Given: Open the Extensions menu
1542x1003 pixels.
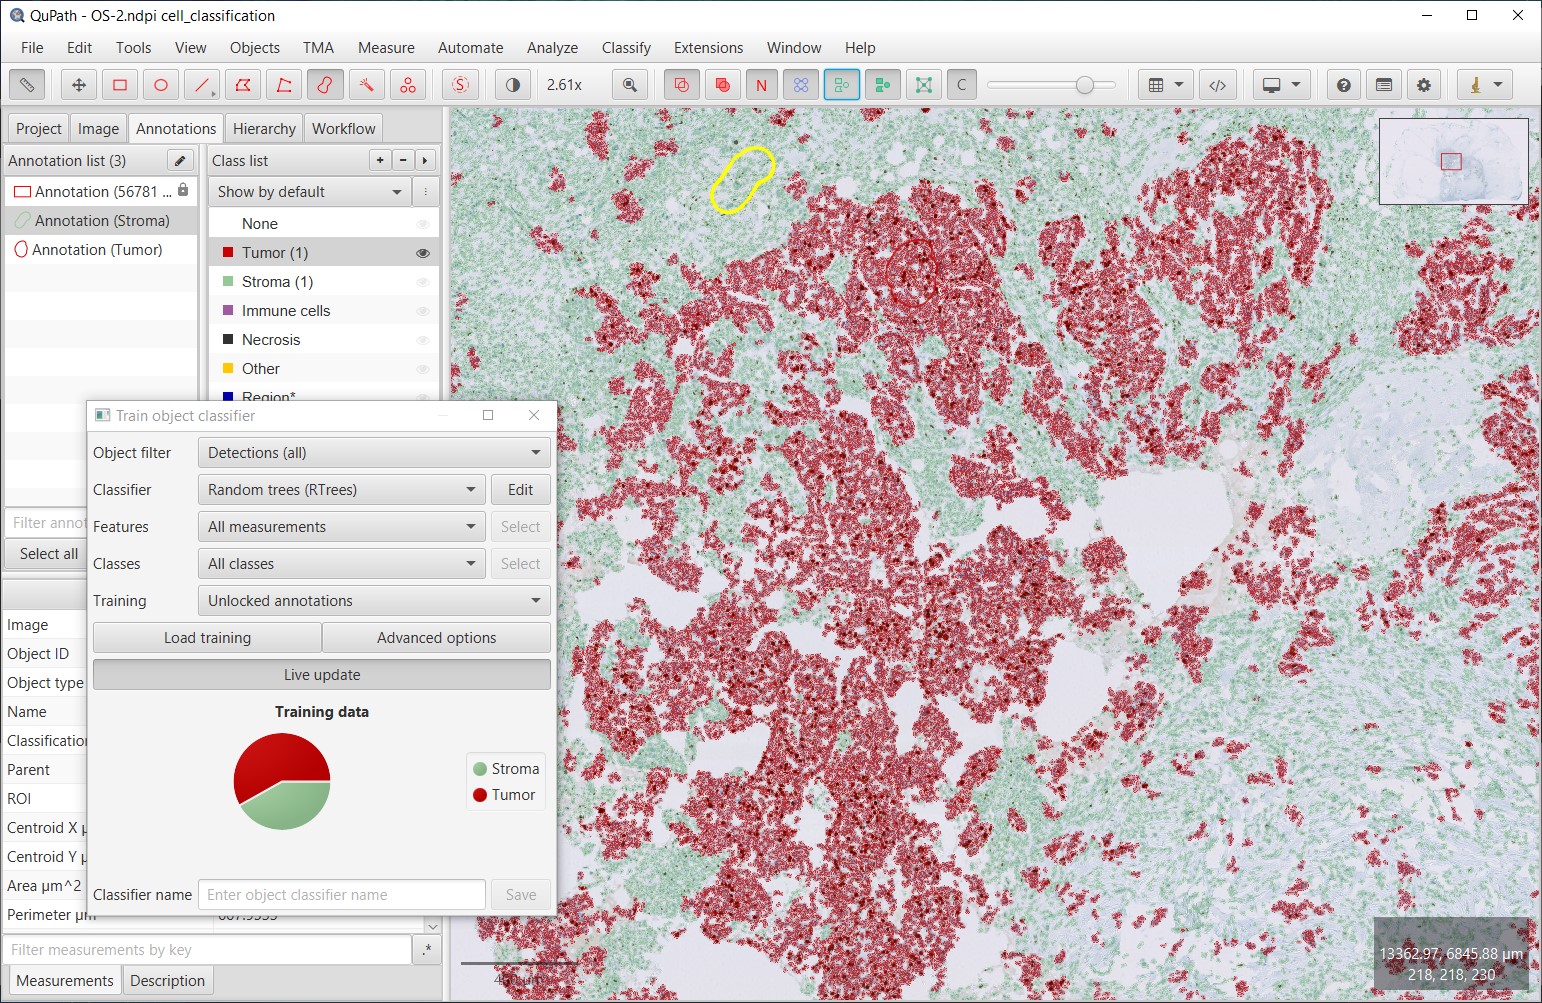Looking at the screenshot, I should click(708, 47).
